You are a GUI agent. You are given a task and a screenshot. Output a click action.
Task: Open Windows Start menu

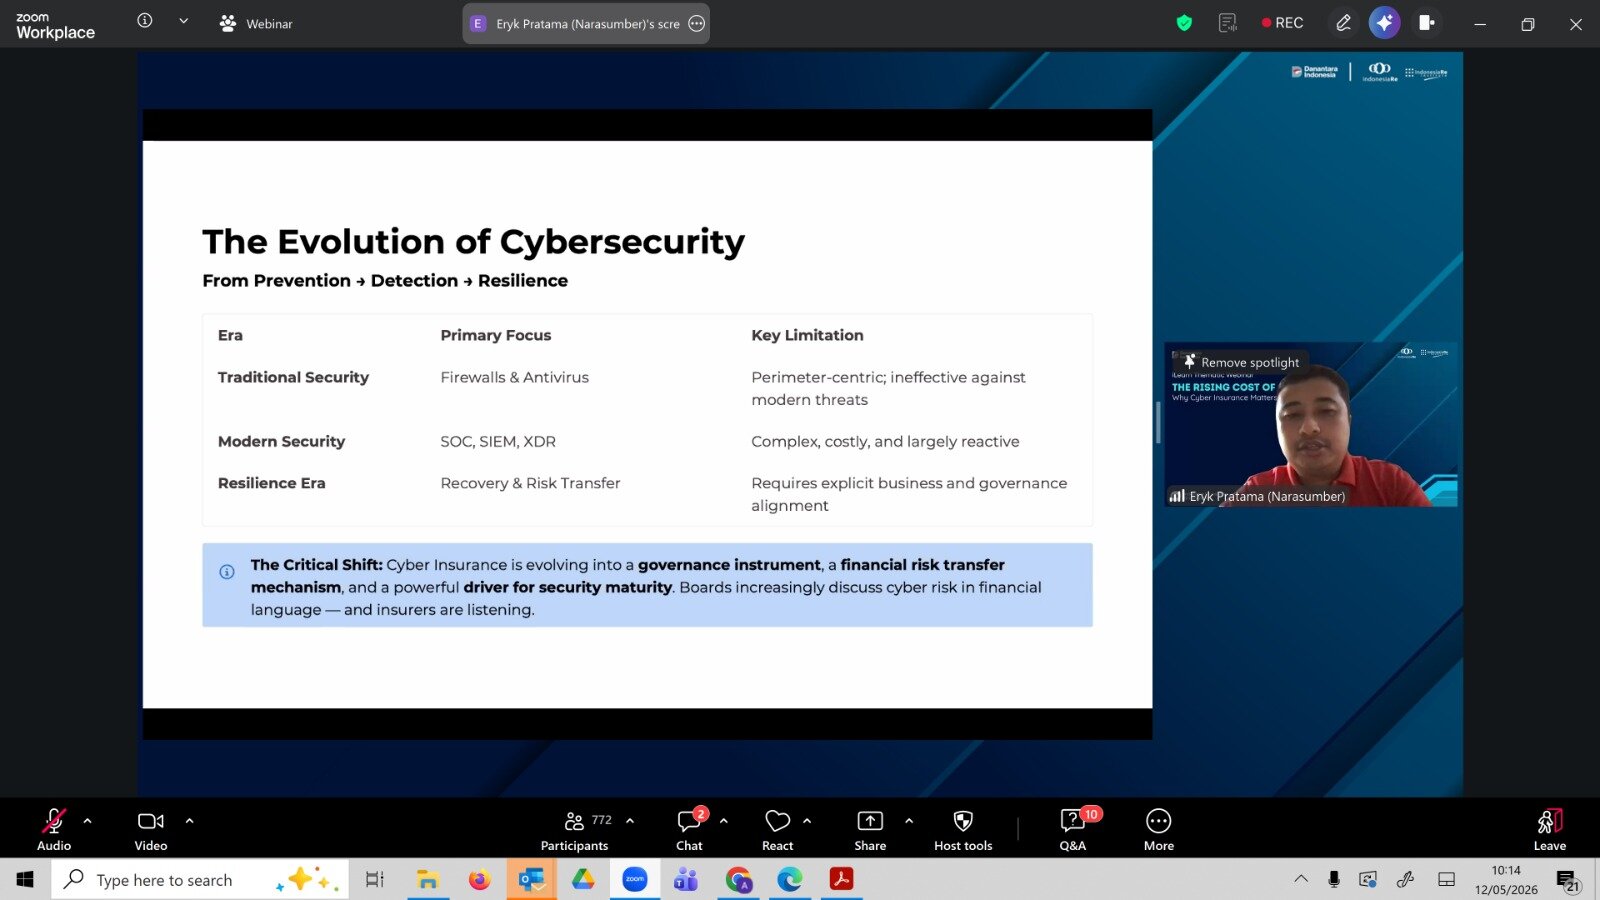click(25, 879)
